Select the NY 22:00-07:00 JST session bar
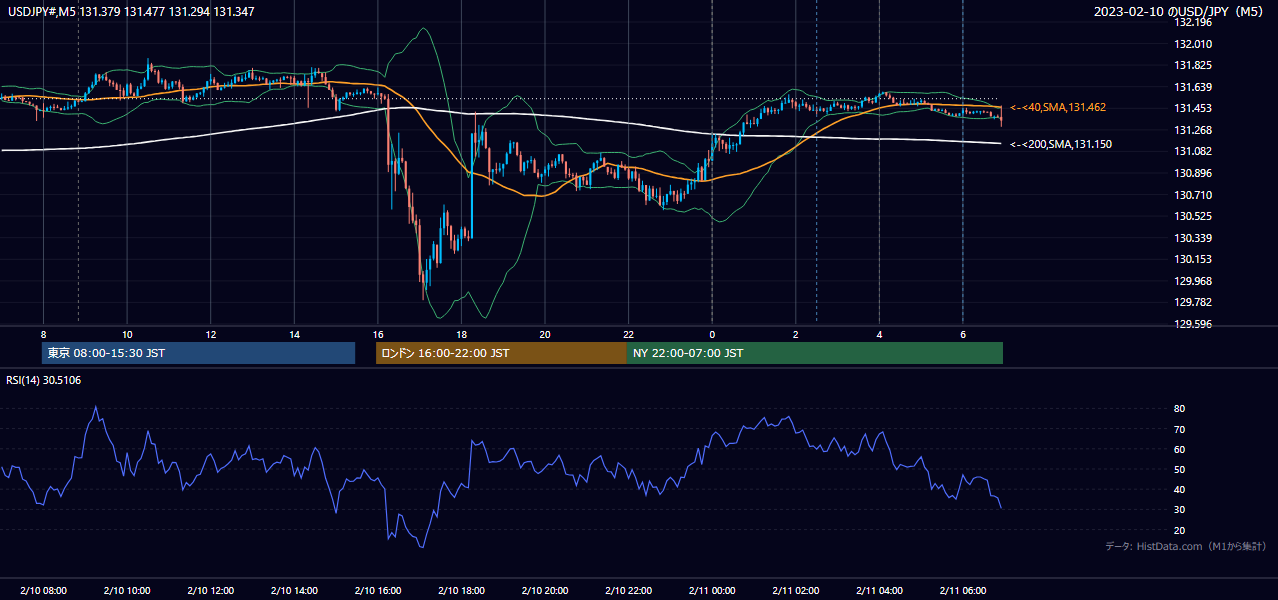Screen dimensions: 1278x600 tap(815, 353)
